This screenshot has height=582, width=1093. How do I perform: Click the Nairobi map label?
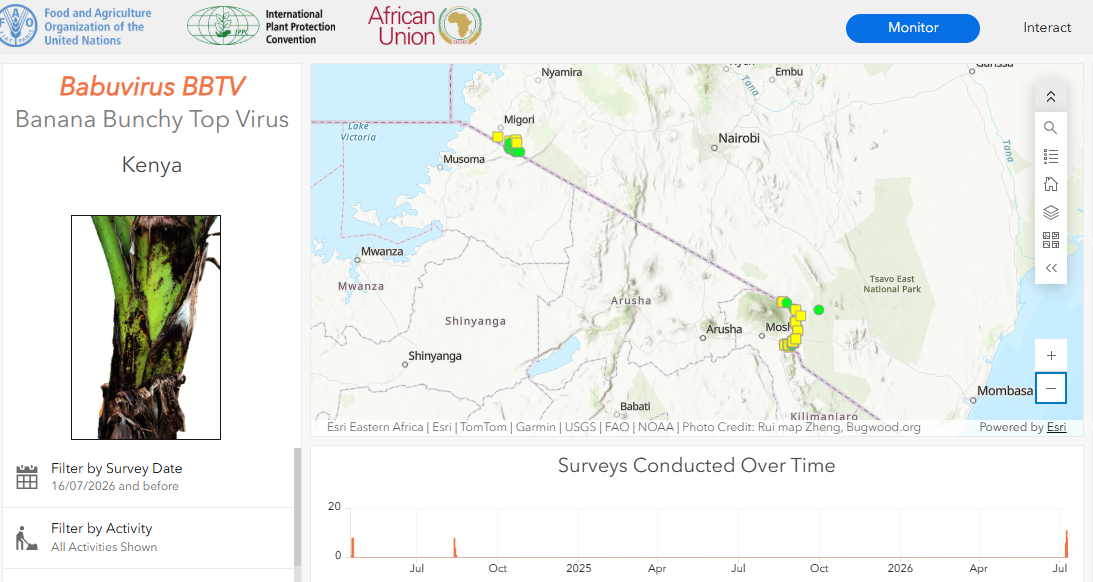tap(739, 138)
